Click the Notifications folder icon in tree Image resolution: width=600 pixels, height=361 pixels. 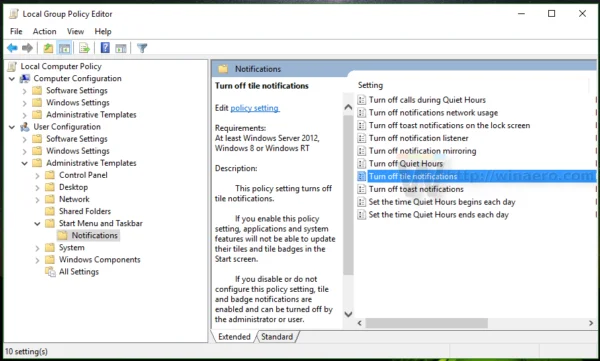(x=63, y=235)
